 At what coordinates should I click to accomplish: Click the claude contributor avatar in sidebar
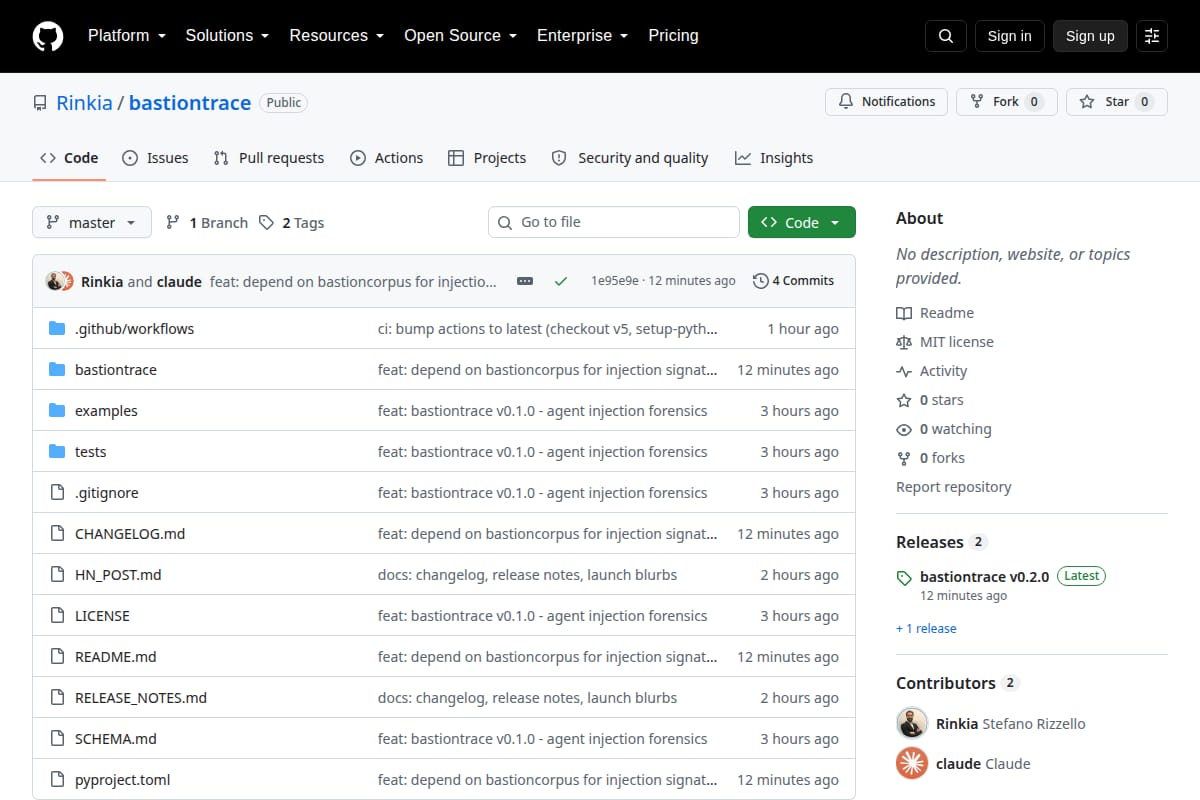[912, 763]
